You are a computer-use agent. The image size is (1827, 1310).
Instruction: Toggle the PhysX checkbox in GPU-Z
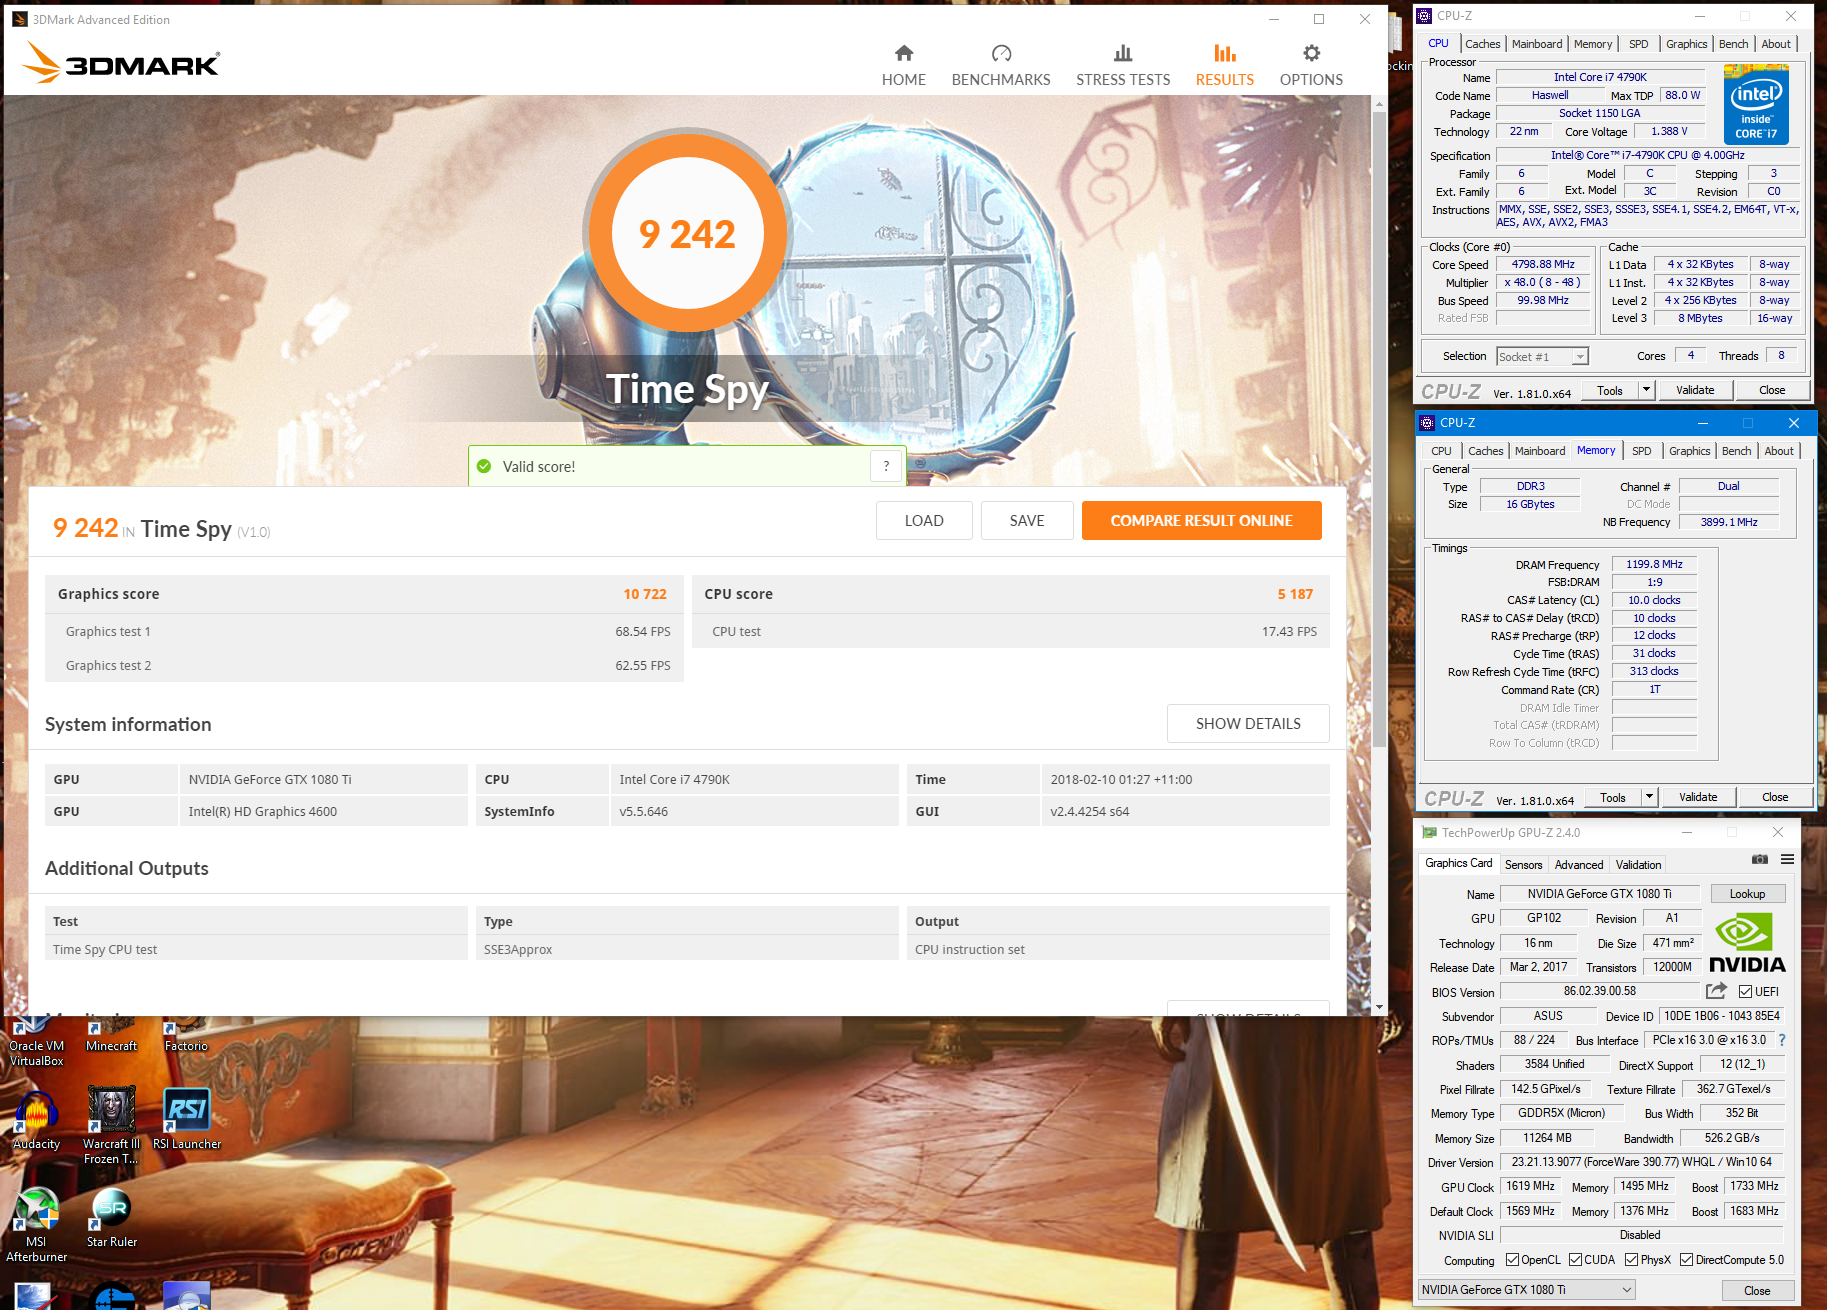(x=1631, y=1260)
